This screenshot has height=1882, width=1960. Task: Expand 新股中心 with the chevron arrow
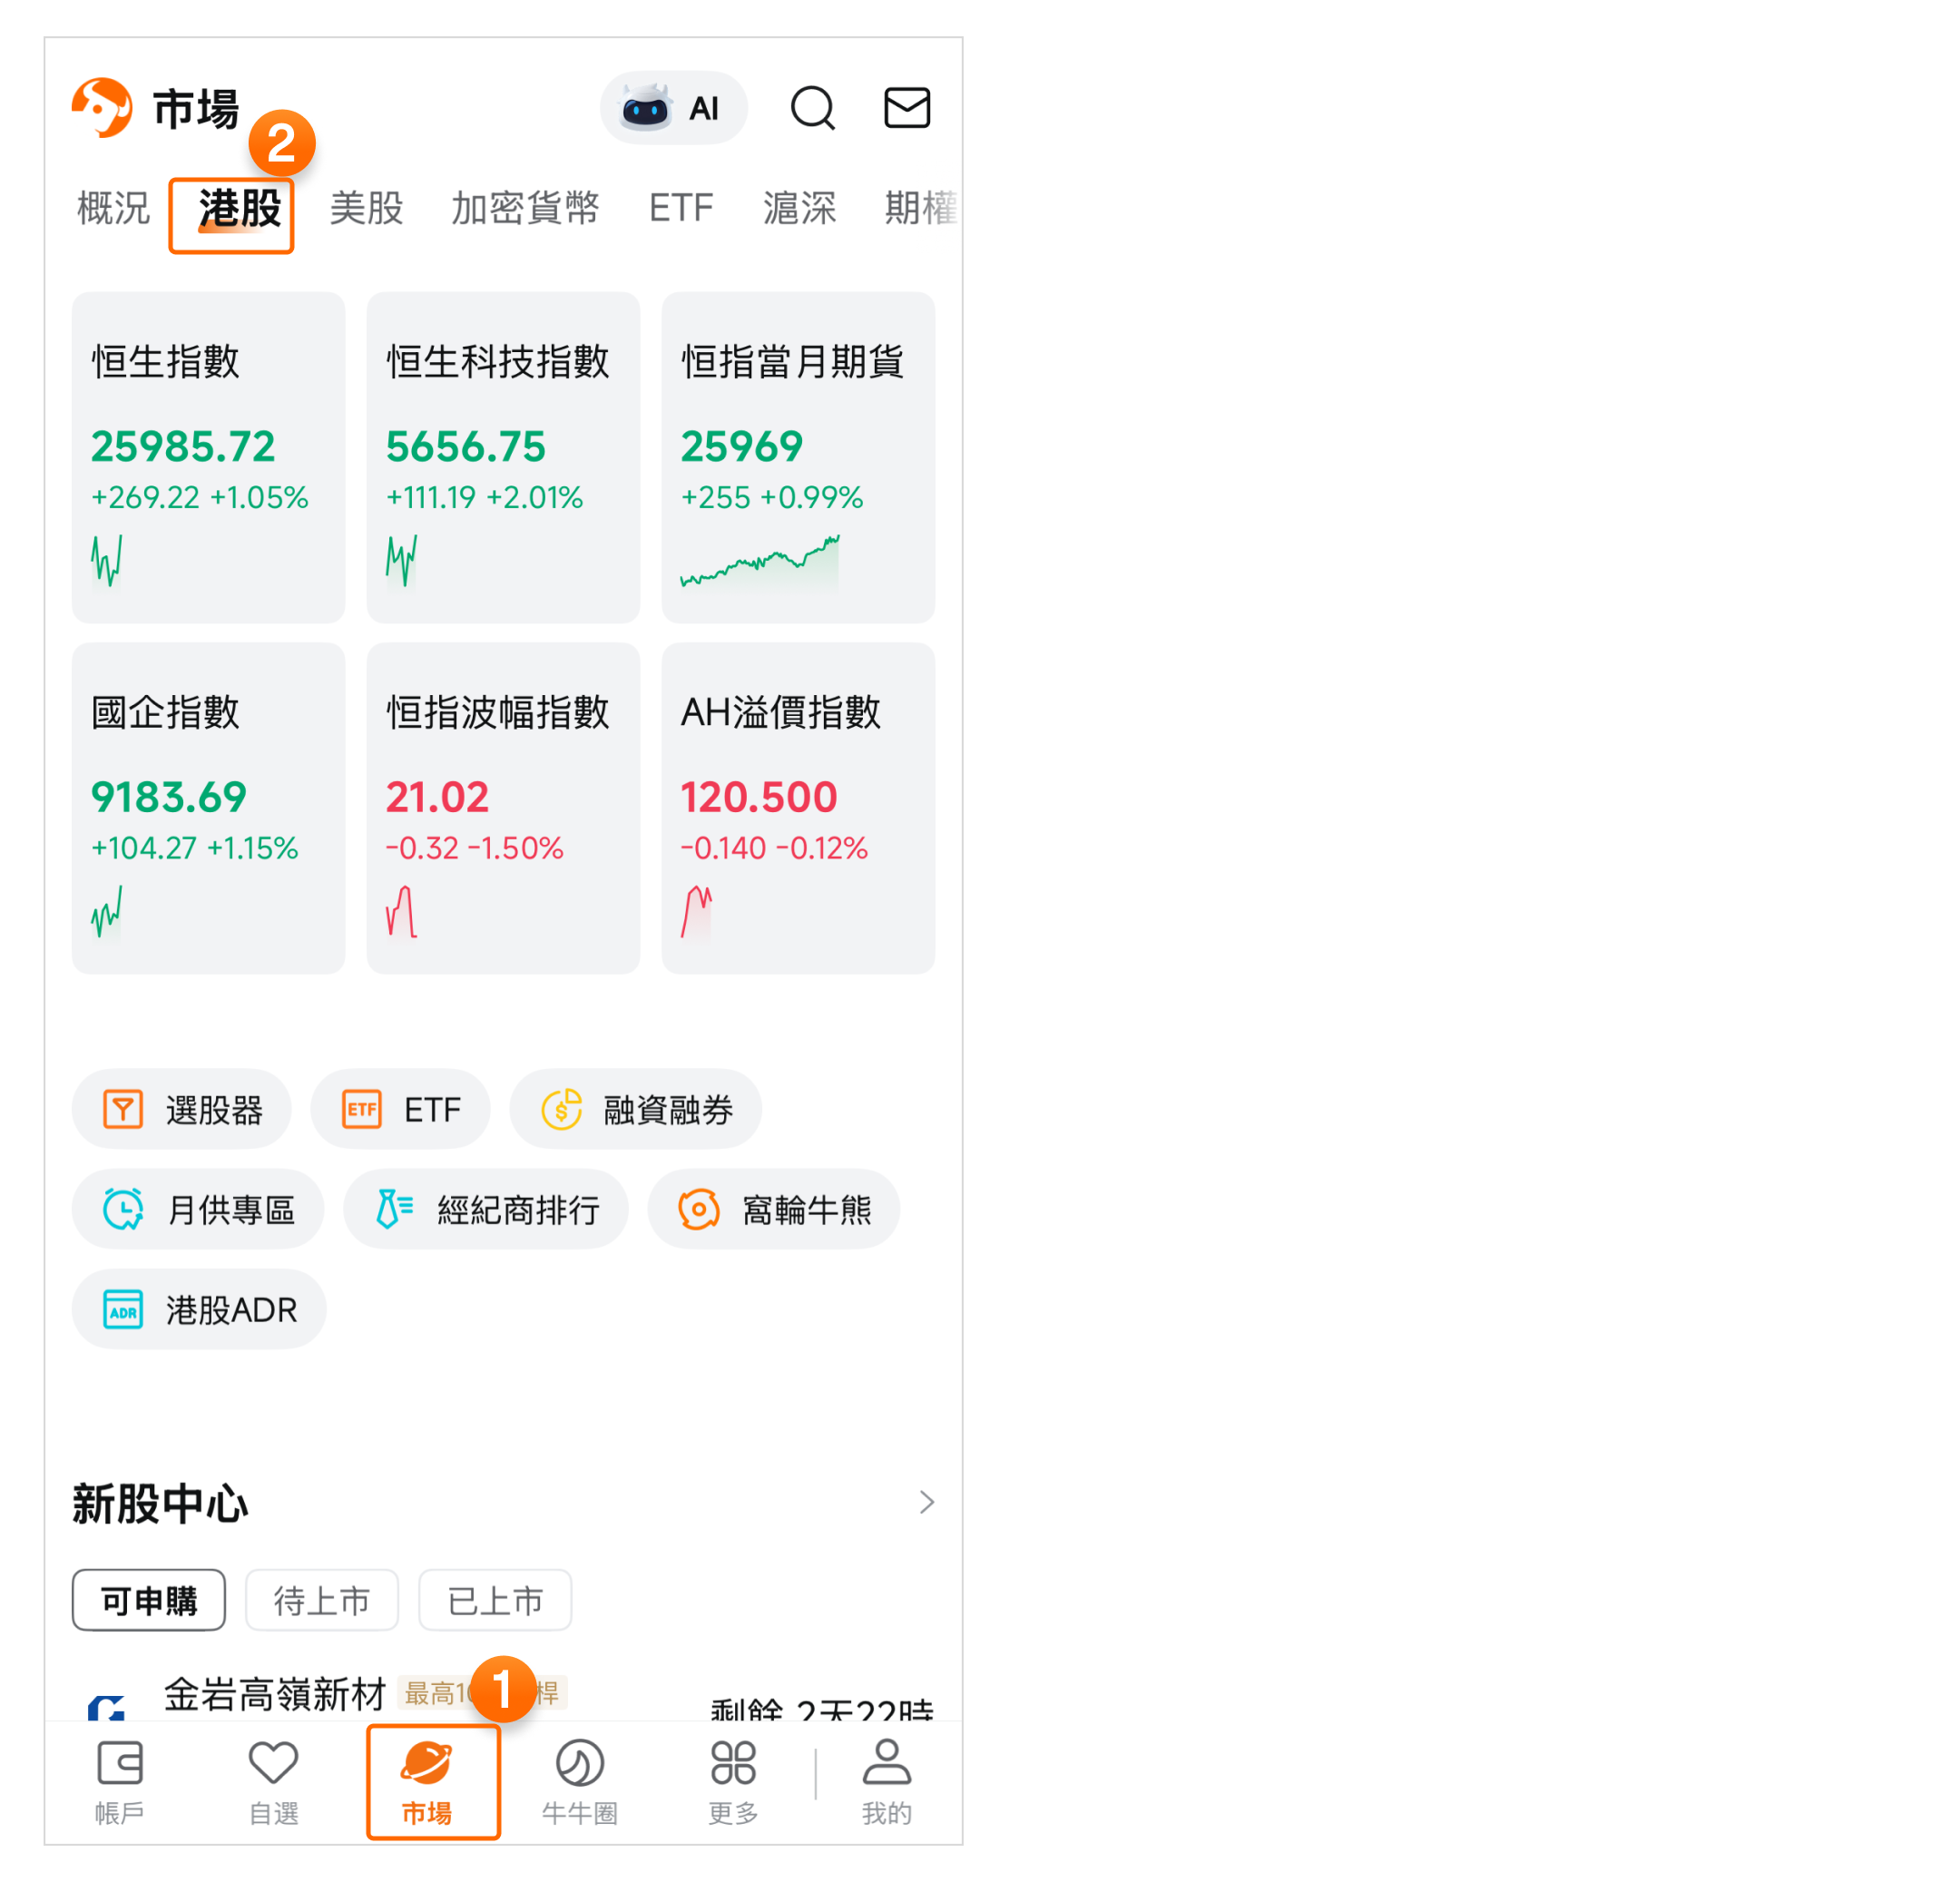pyautogui.click(x=926, y=1502)
